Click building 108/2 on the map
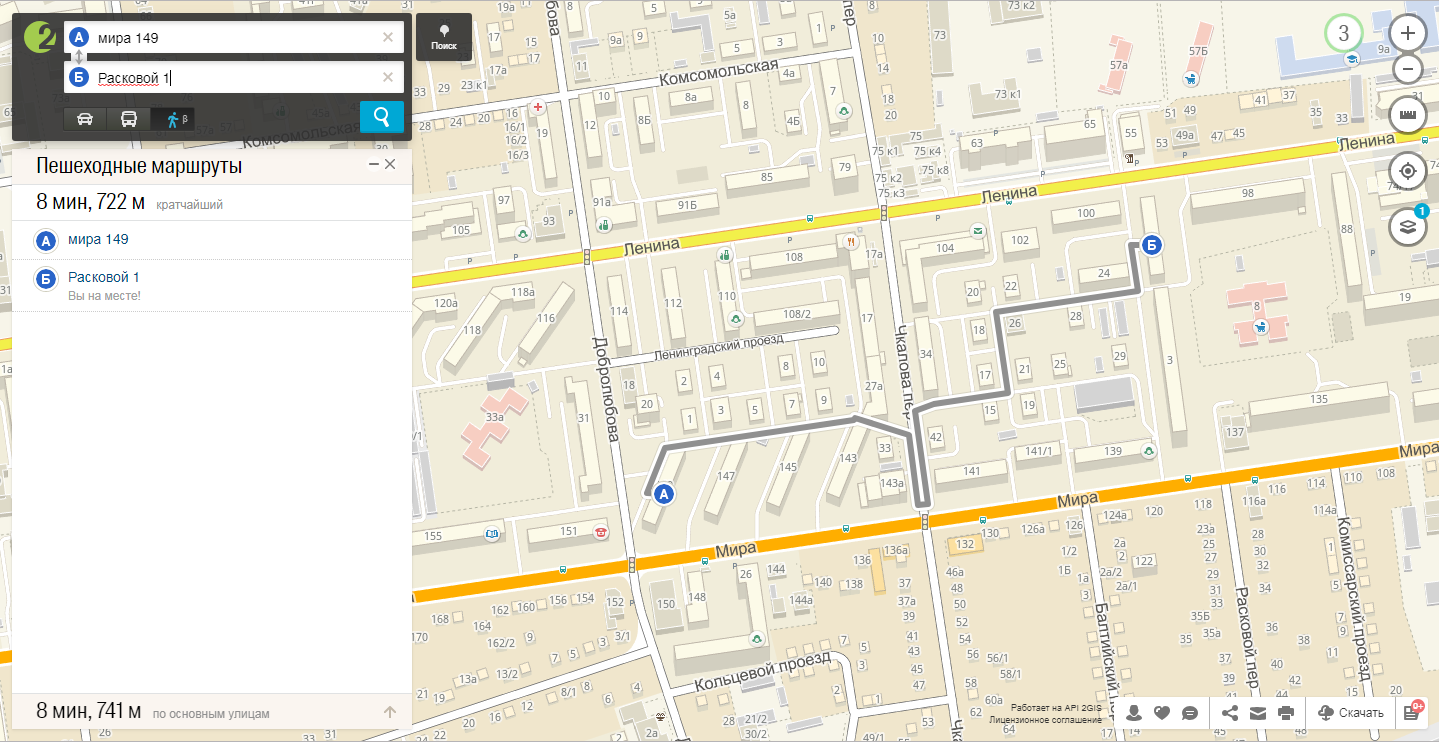The image size is (1439, 743). point(797,314)
